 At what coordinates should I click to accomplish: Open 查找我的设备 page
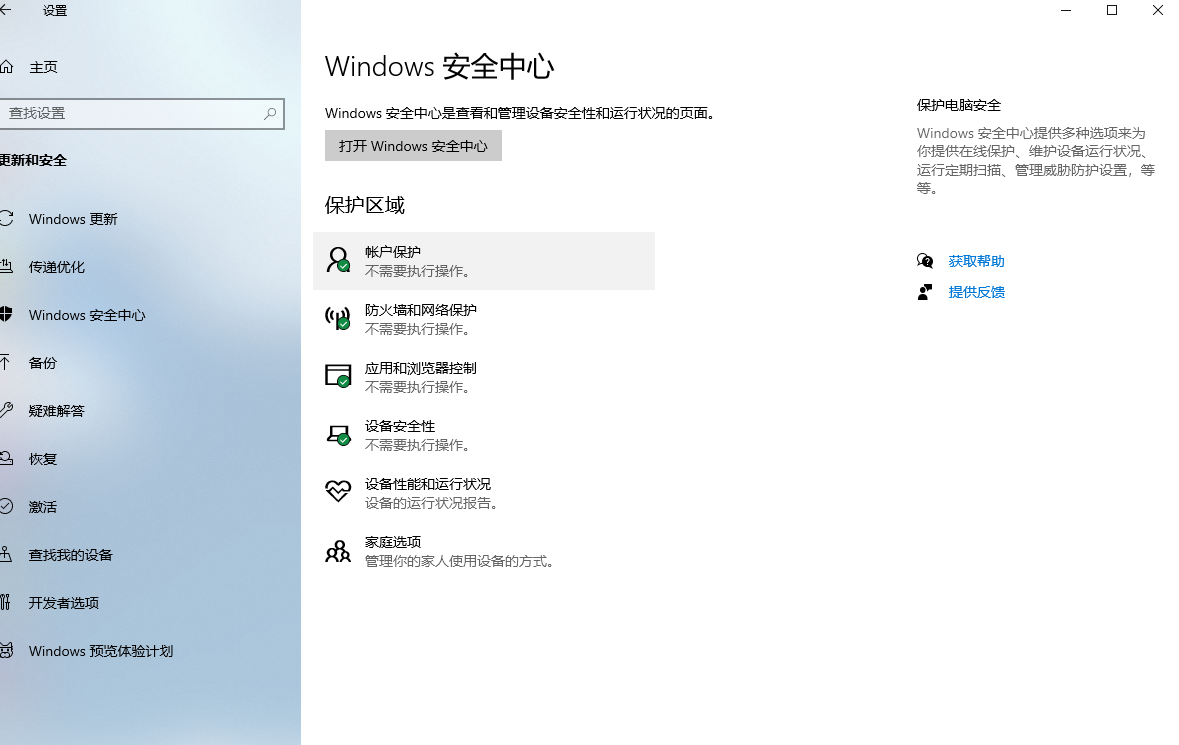tap(71, 555)
